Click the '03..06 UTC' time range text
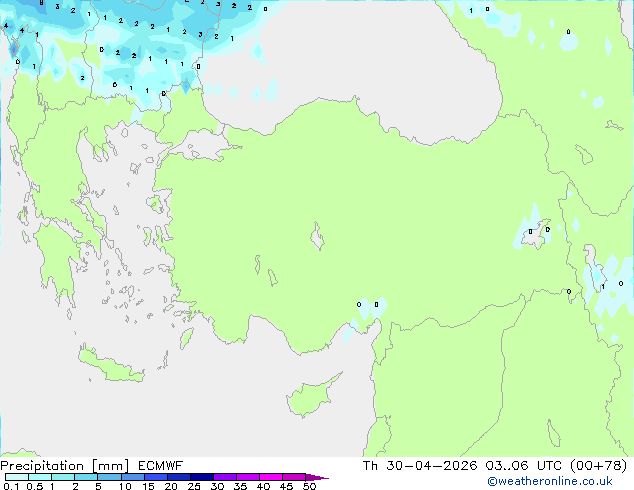 pyautogui.click(x=524, y=466)
